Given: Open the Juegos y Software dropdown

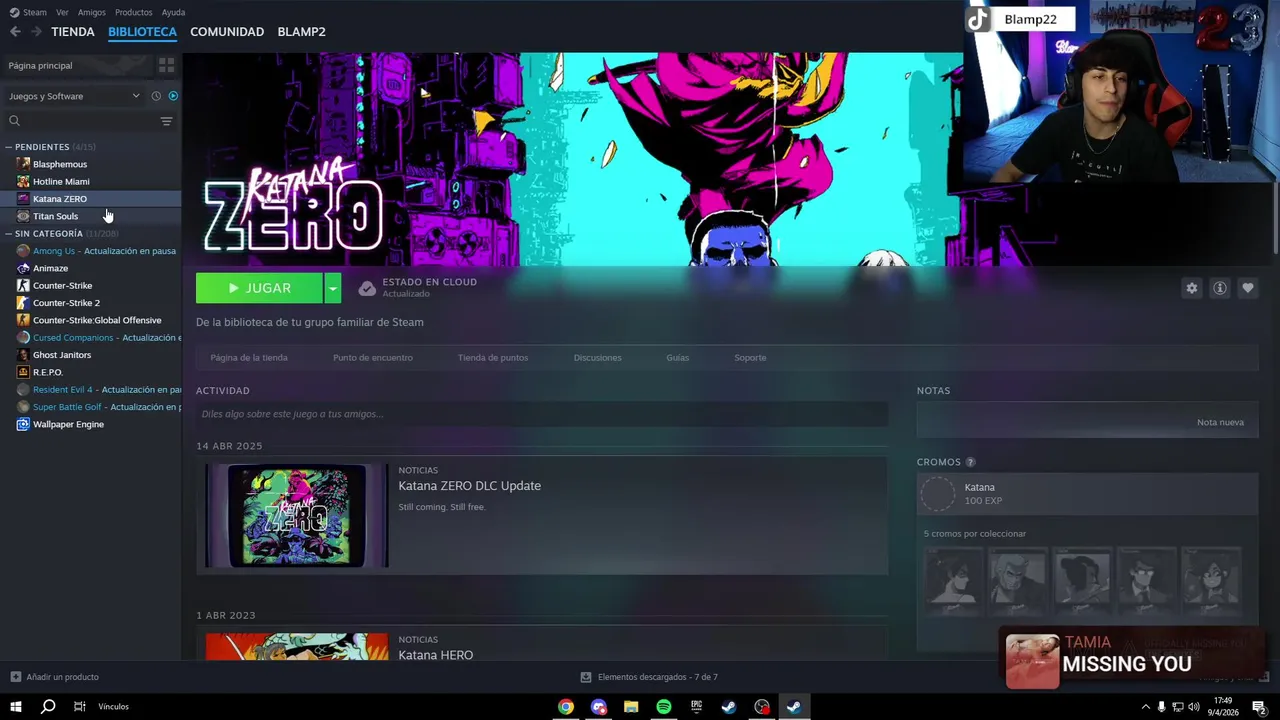Looking at the screenshot, I should 74,96.
